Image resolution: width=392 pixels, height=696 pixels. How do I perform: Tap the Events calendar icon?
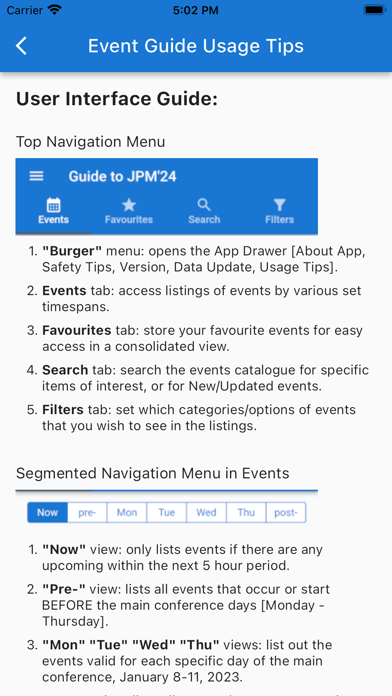[53, 205]
